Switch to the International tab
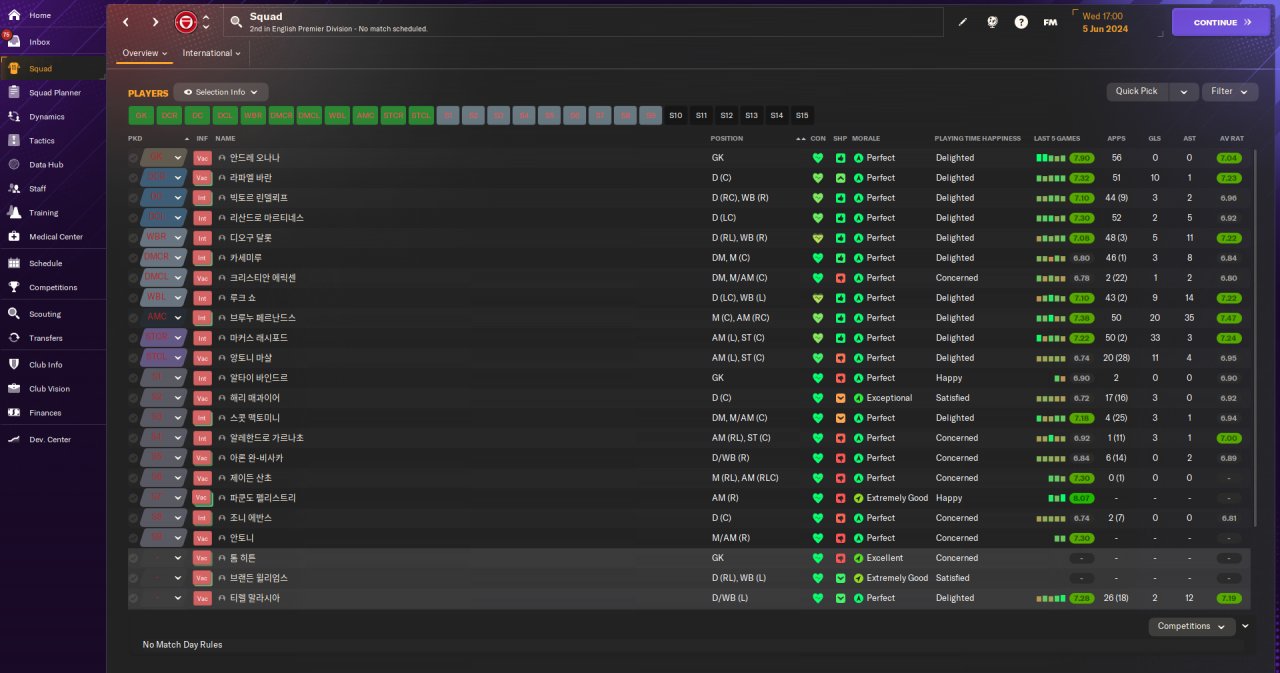 coord(212,53)
